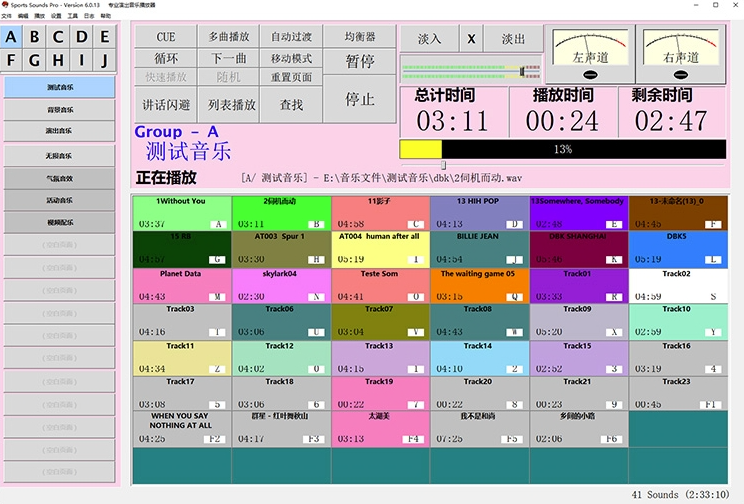The width and height of the screenshot is (744, 504).
Task: Open the 工具 menu
Action: (73, 16)
